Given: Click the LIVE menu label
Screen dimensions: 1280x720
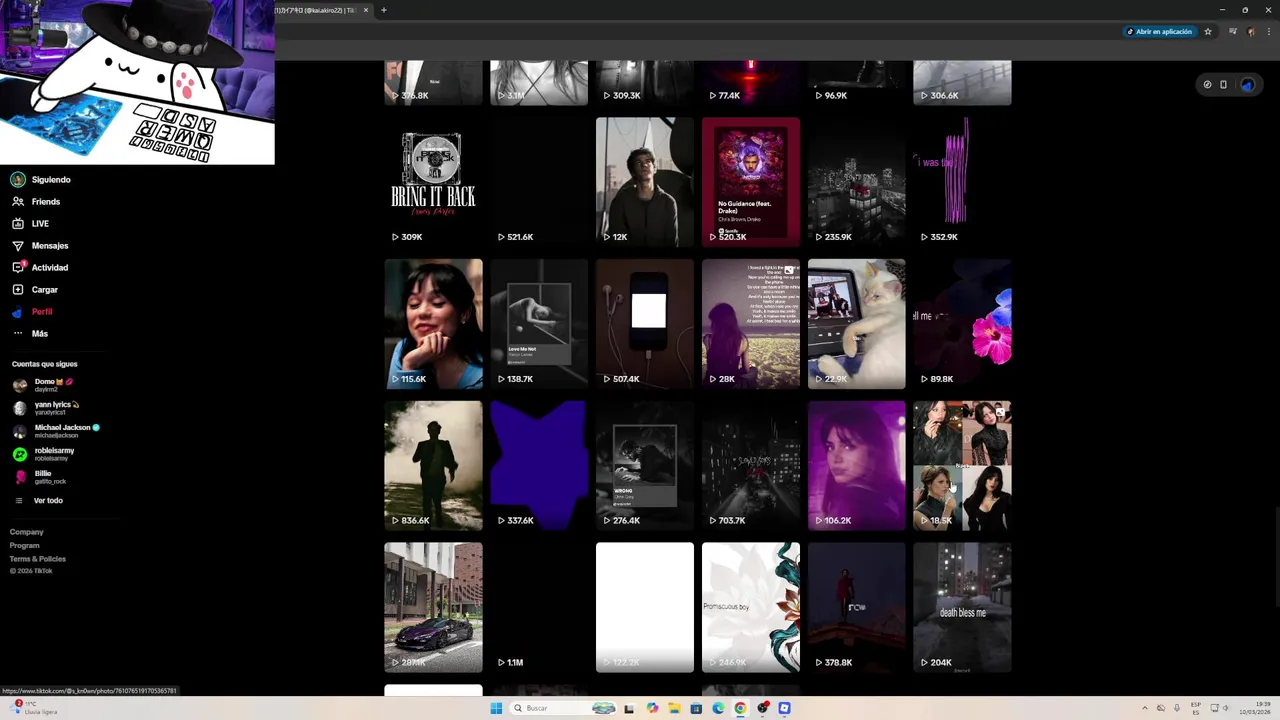Looking at the screenshot, I should [40, 224].
